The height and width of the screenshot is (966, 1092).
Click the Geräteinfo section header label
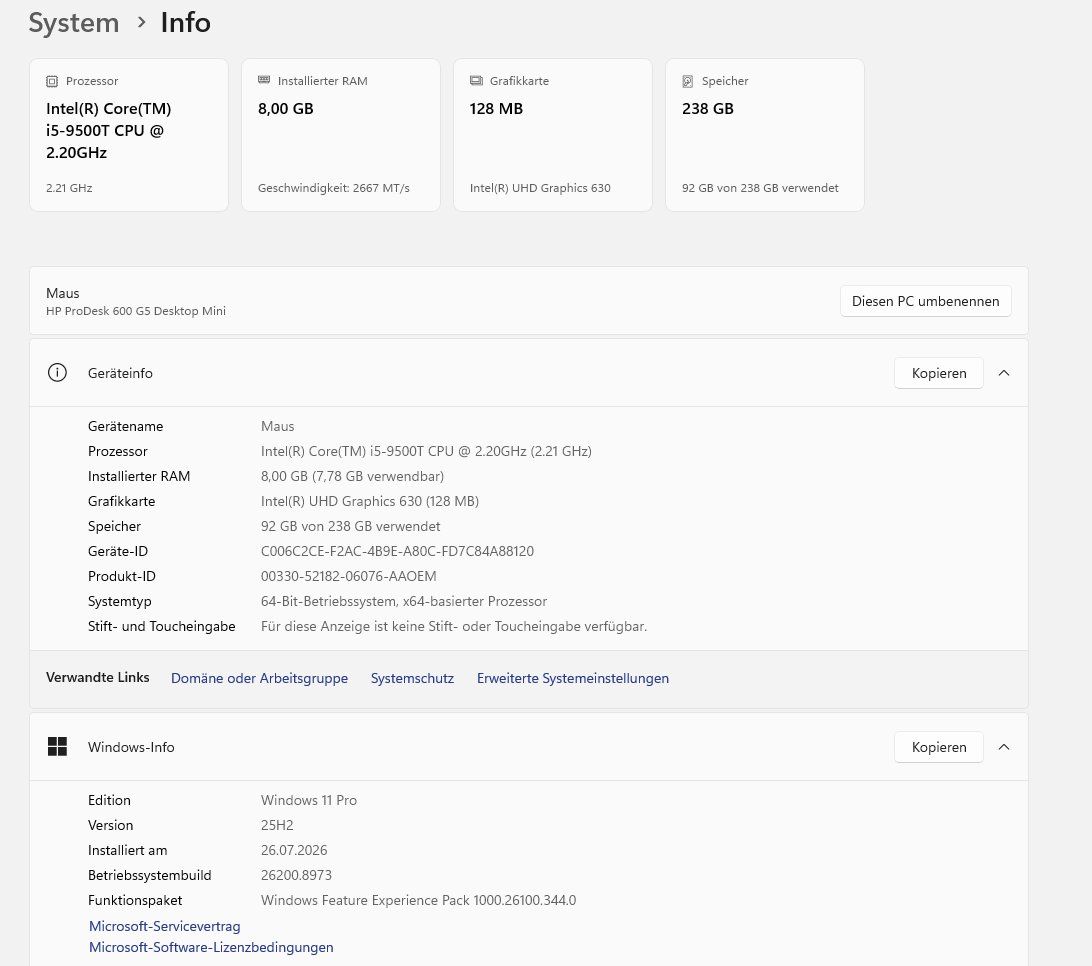[x=120, y=373]
